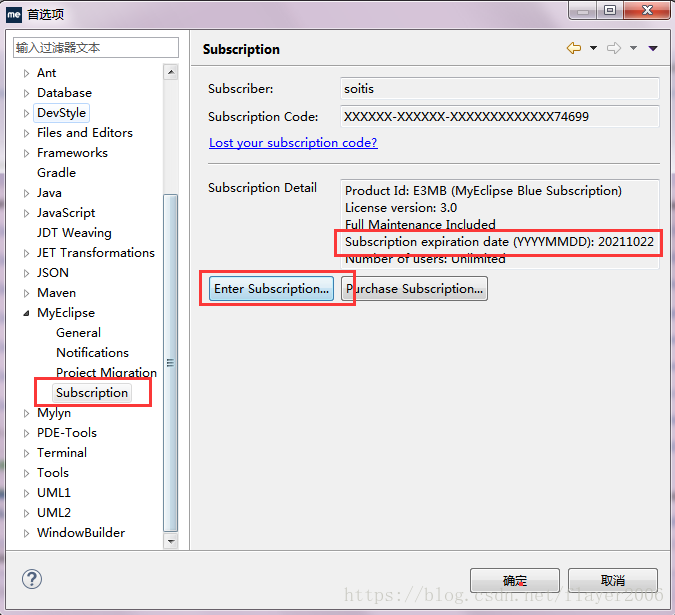Select the Maven tree item label
Viewport: 675px width, 615px height.
click(x=56, y=293)
